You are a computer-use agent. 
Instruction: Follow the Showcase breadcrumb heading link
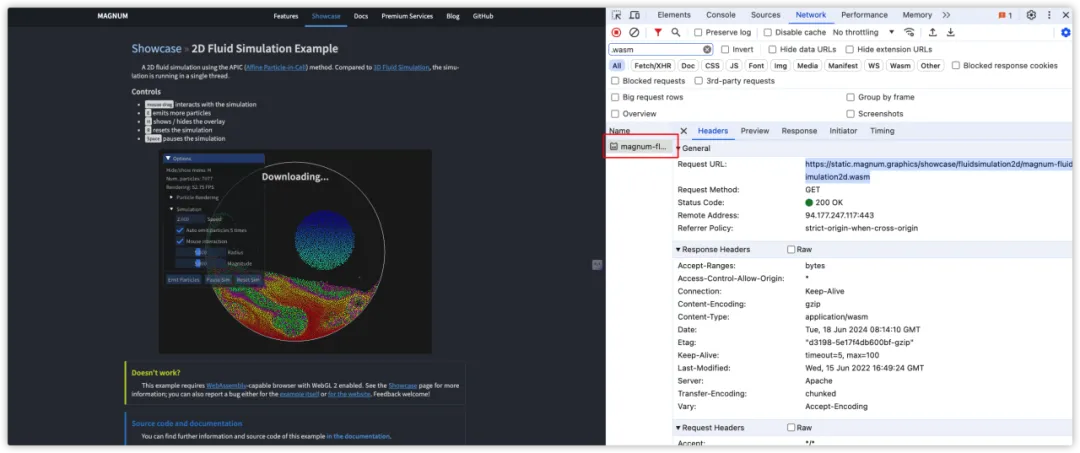[x=156, y=49]
